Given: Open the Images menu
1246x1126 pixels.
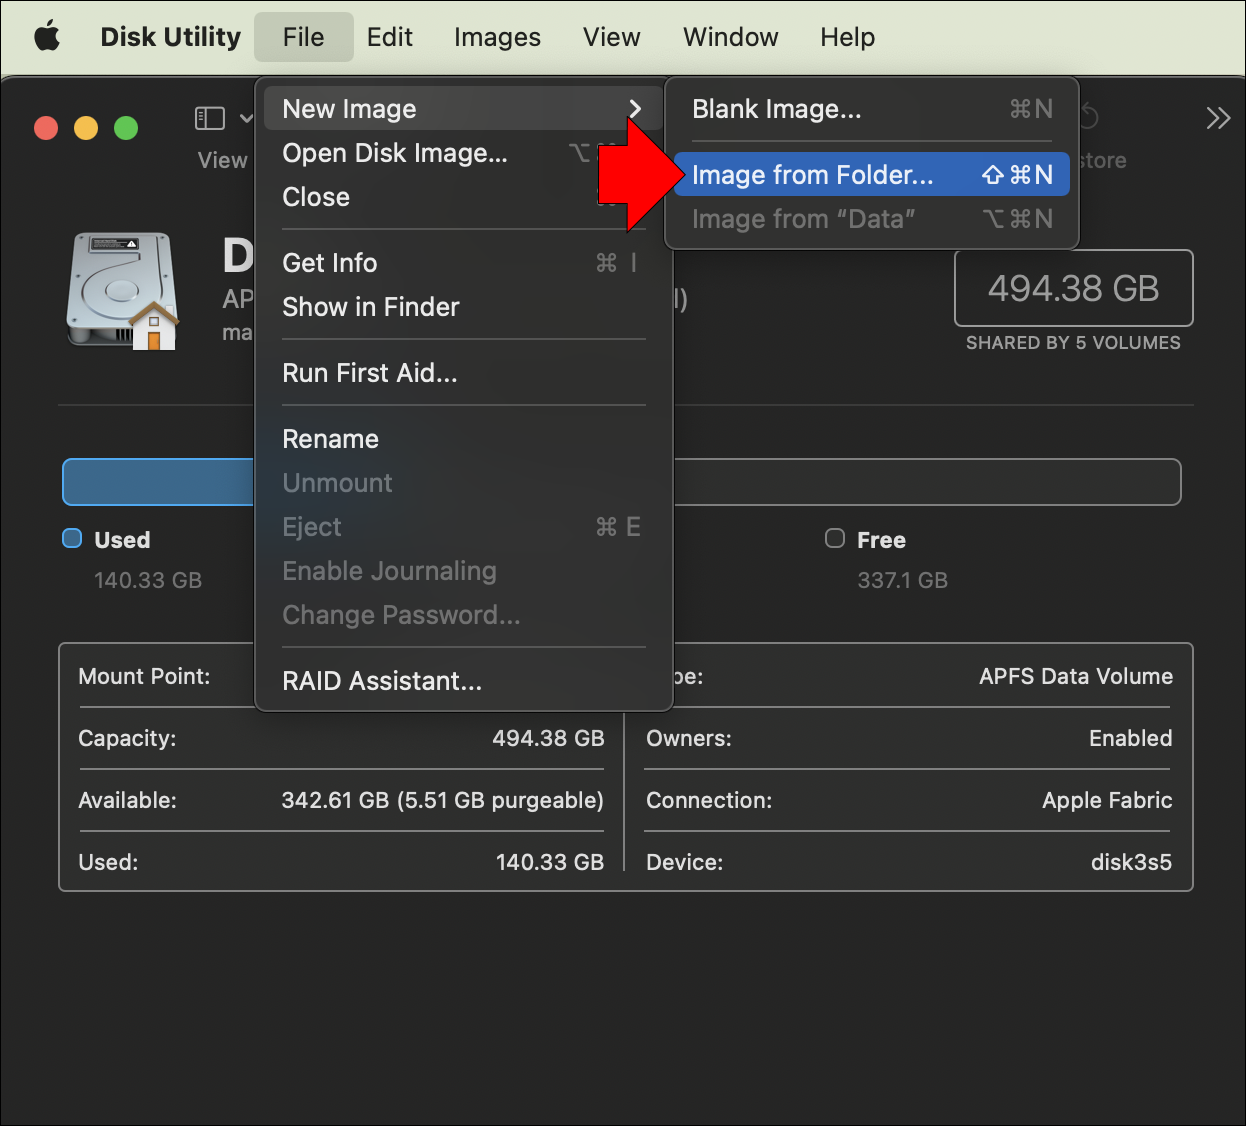Looking at the screenshot, I should click(x=497, y=37).
